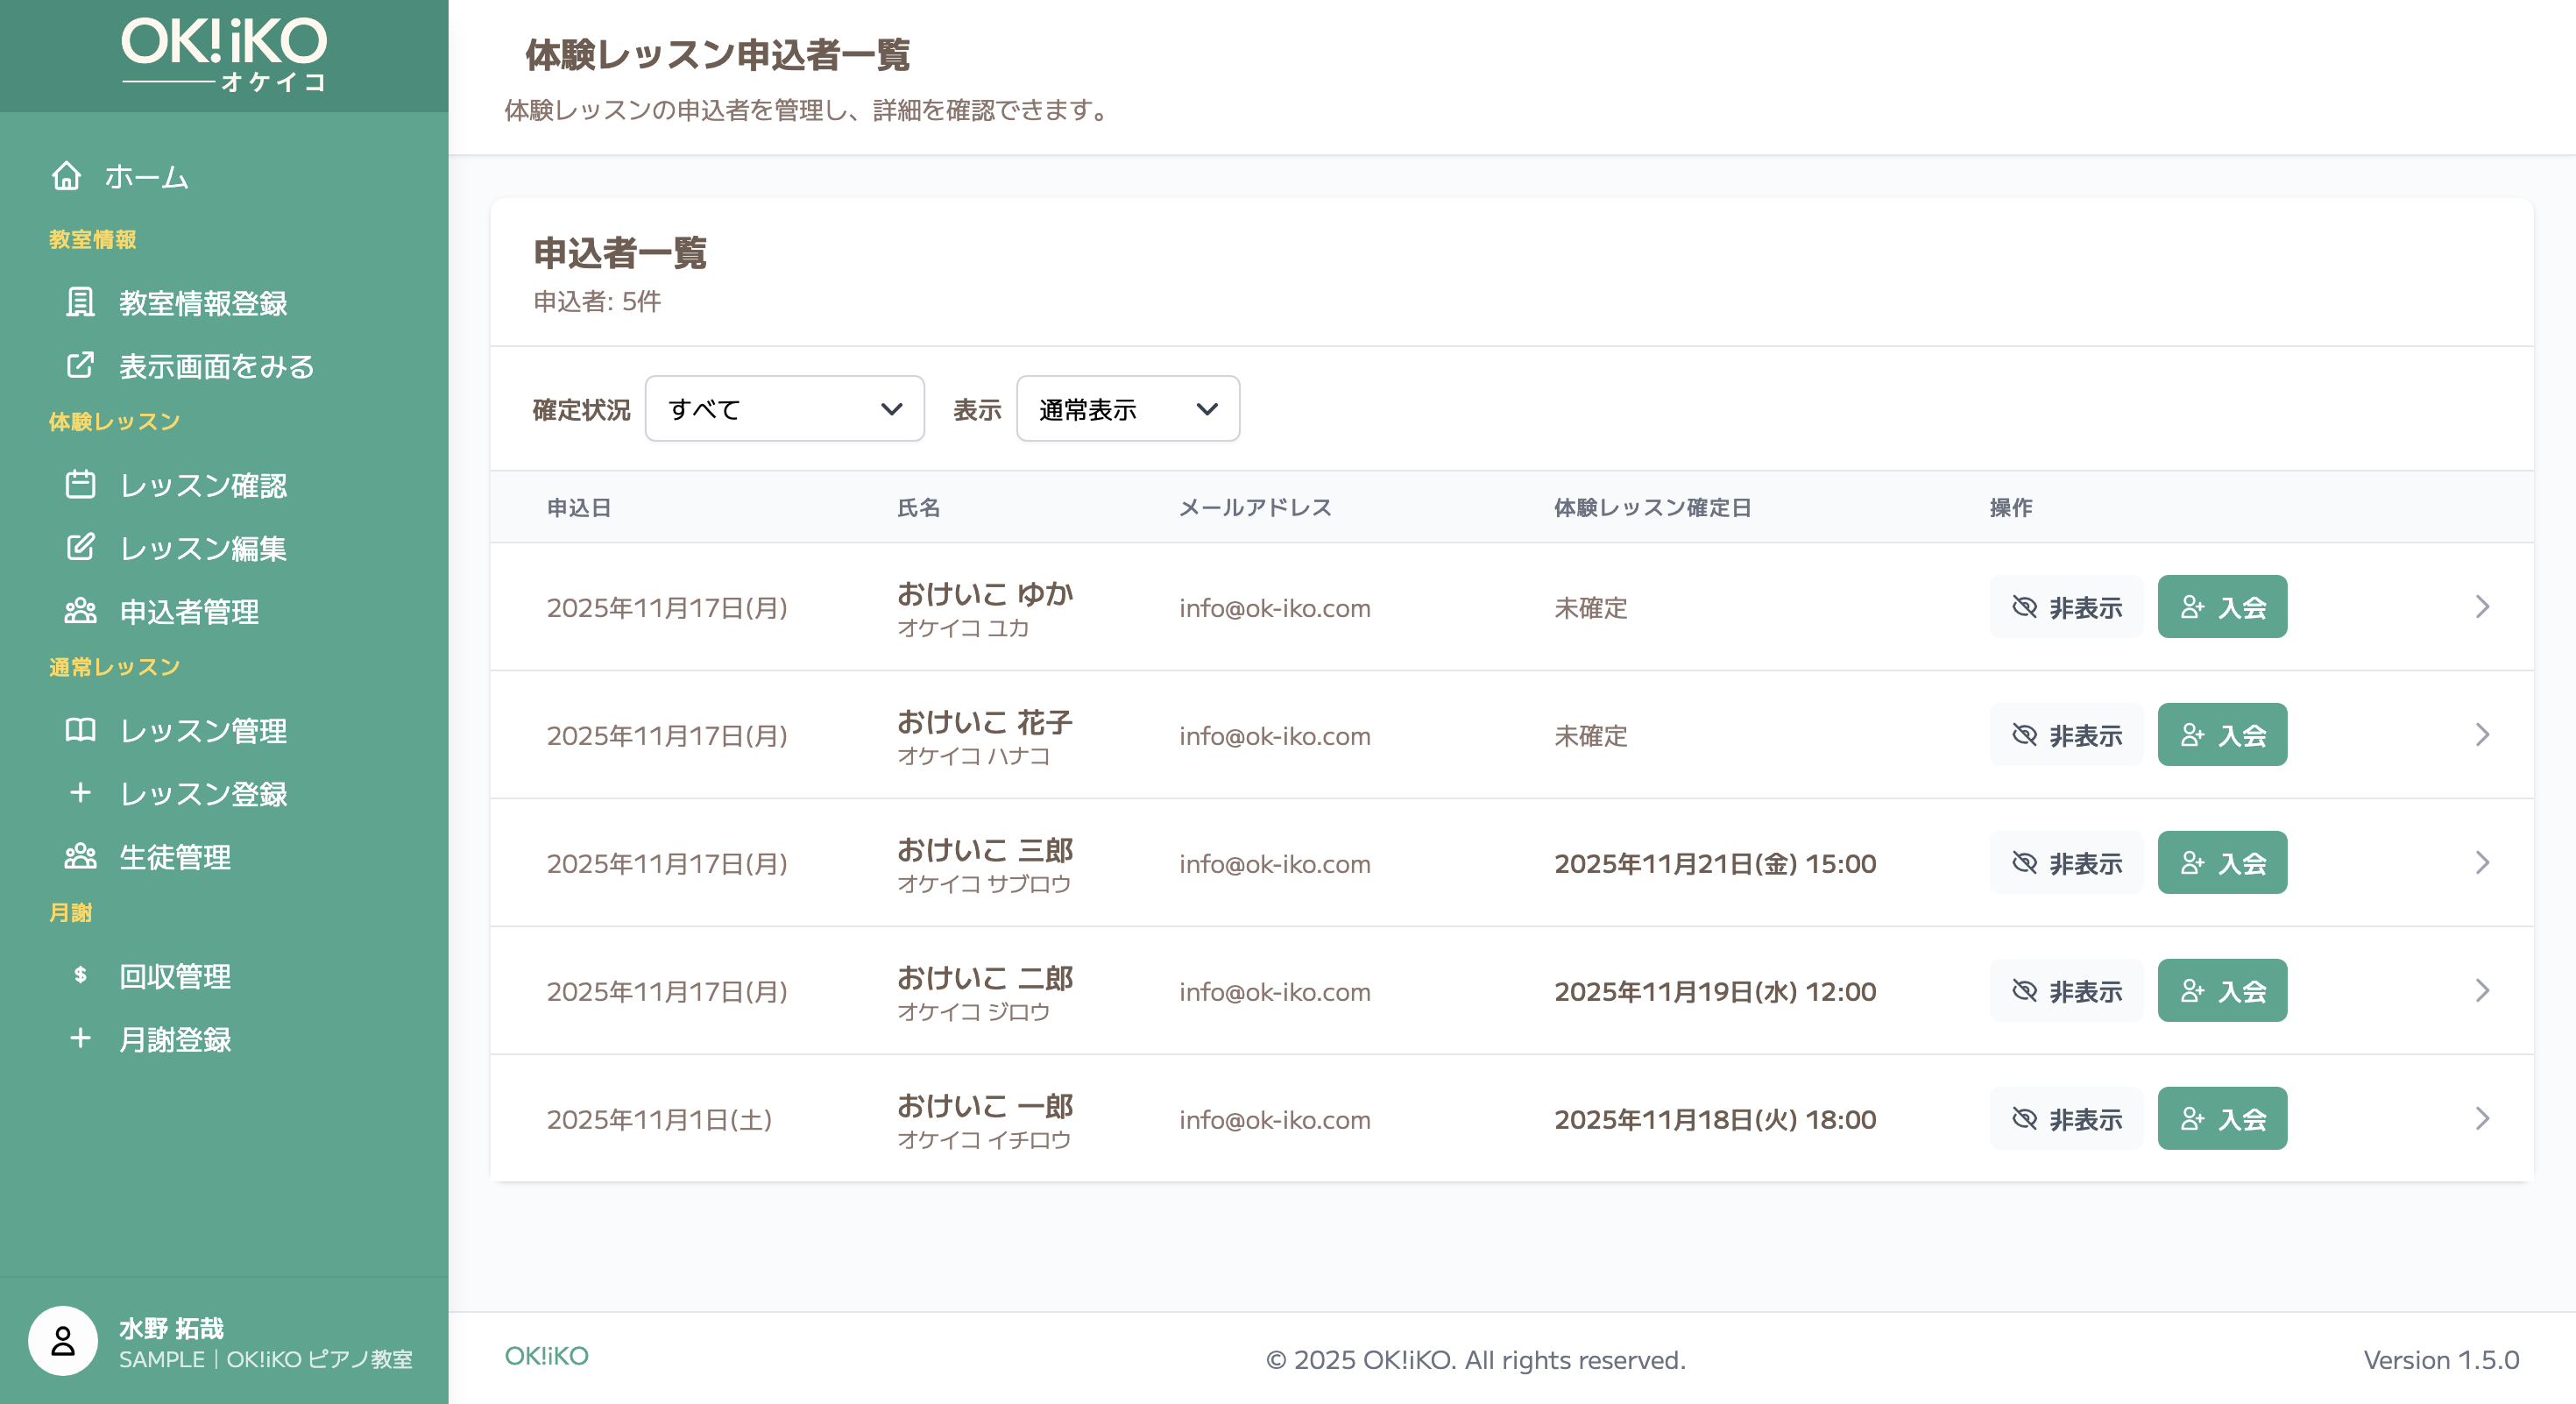Select the 回収管理 dollar icon
This screenshot has height=1404, width=2576.
point(81,977)
